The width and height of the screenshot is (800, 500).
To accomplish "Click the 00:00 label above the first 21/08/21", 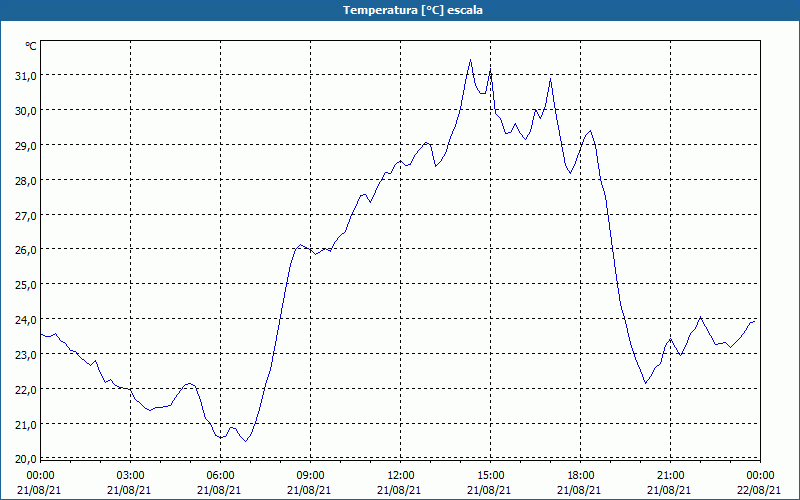I will [40, 476].
